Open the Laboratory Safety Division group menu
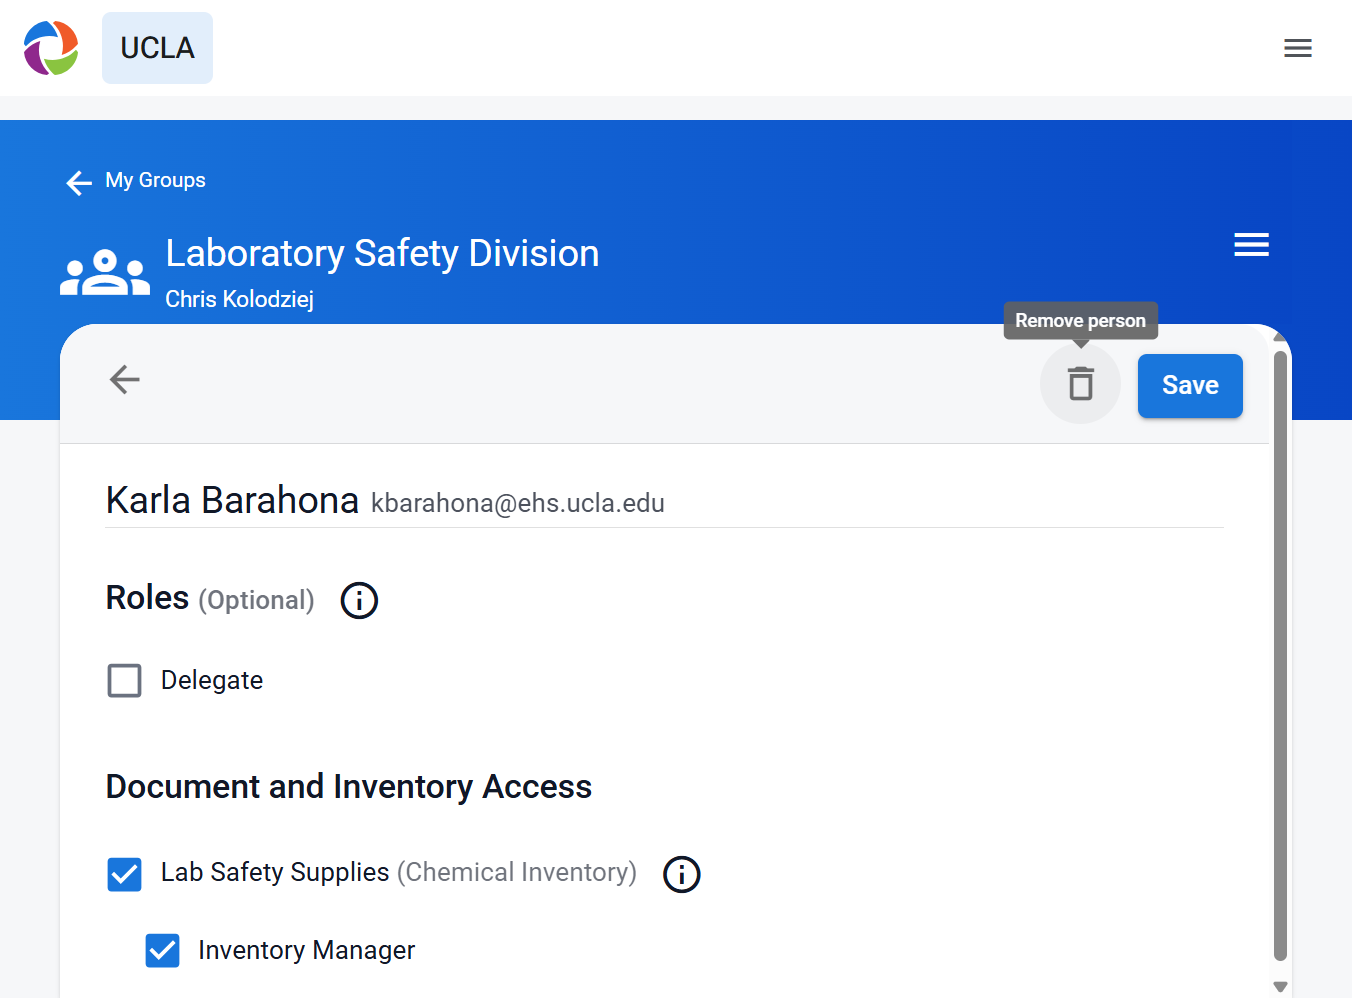 point(1251,244)
